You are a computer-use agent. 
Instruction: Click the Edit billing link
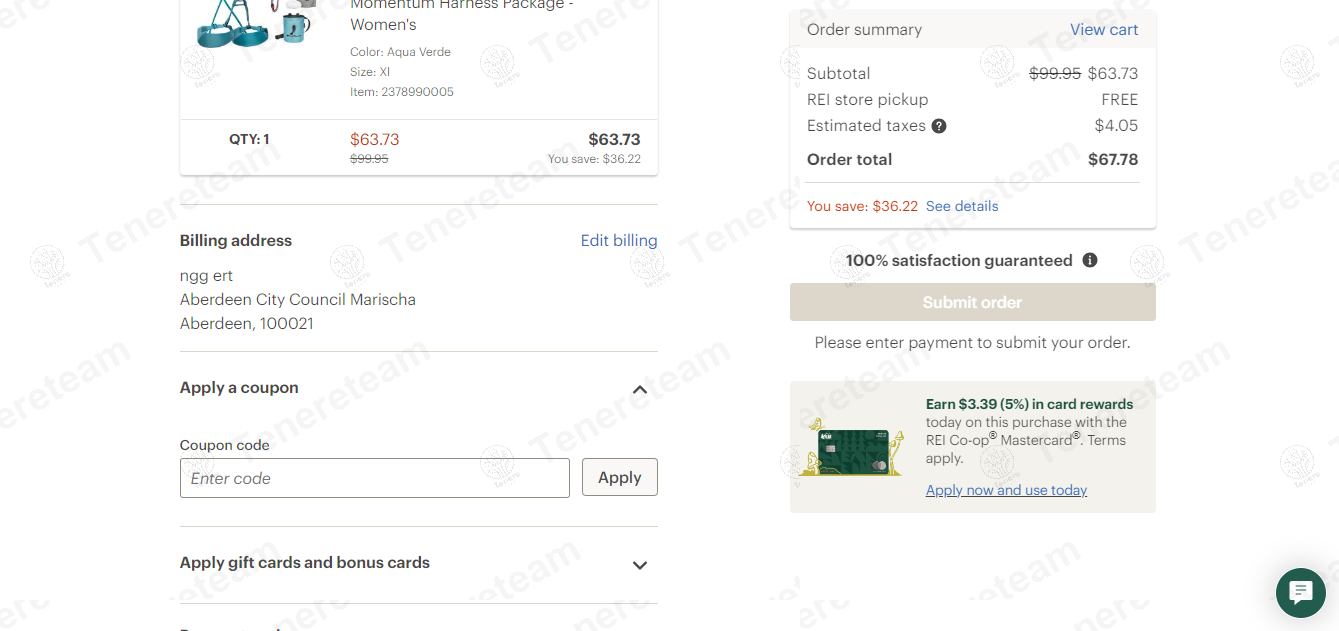619,241
